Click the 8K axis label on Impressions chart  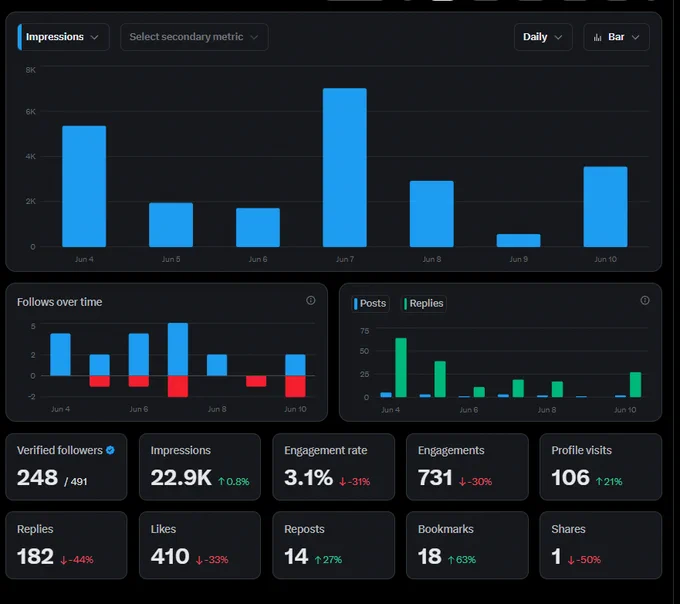coord(30,70)
